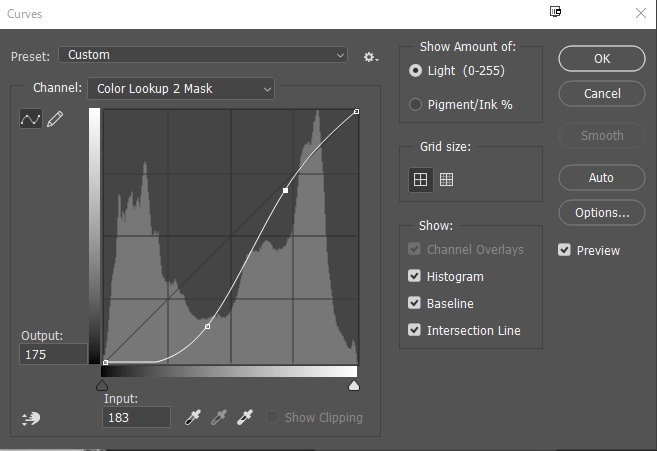Activate the on-image adjustment hand tool
The image size is (657, 451).
click(x=30, y=418)
